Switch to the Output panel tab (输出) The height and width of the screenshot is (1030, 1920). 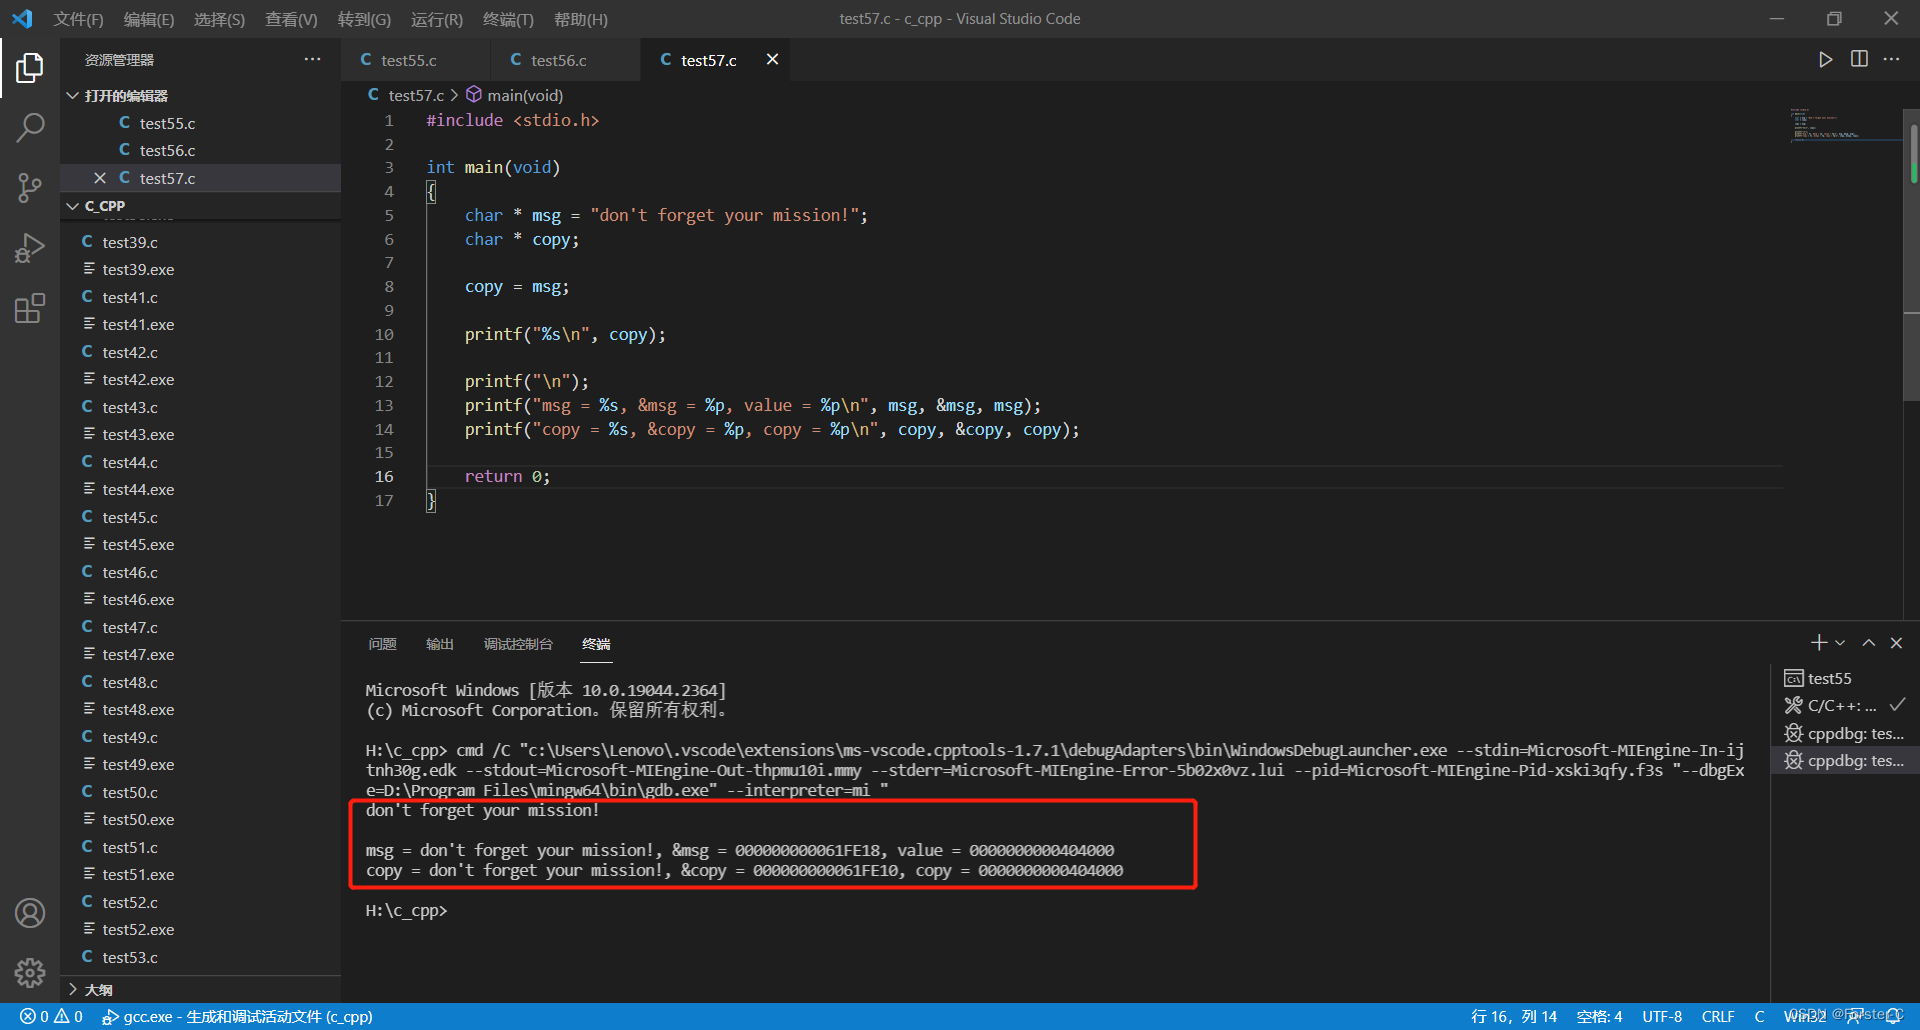click(x=440, y=644)
